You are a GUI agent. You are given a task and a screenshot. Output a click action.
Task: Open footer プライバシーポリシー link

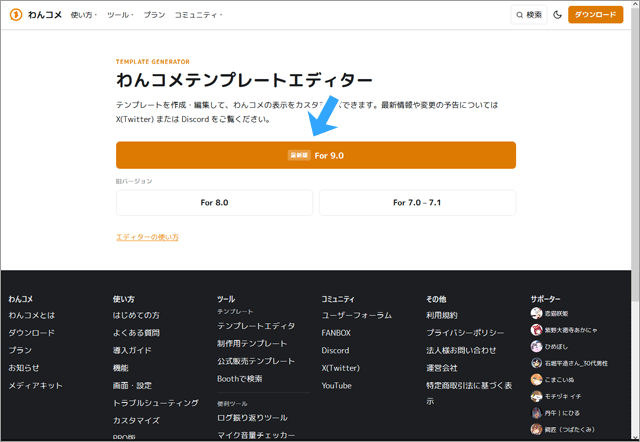(x=465, y=333)
